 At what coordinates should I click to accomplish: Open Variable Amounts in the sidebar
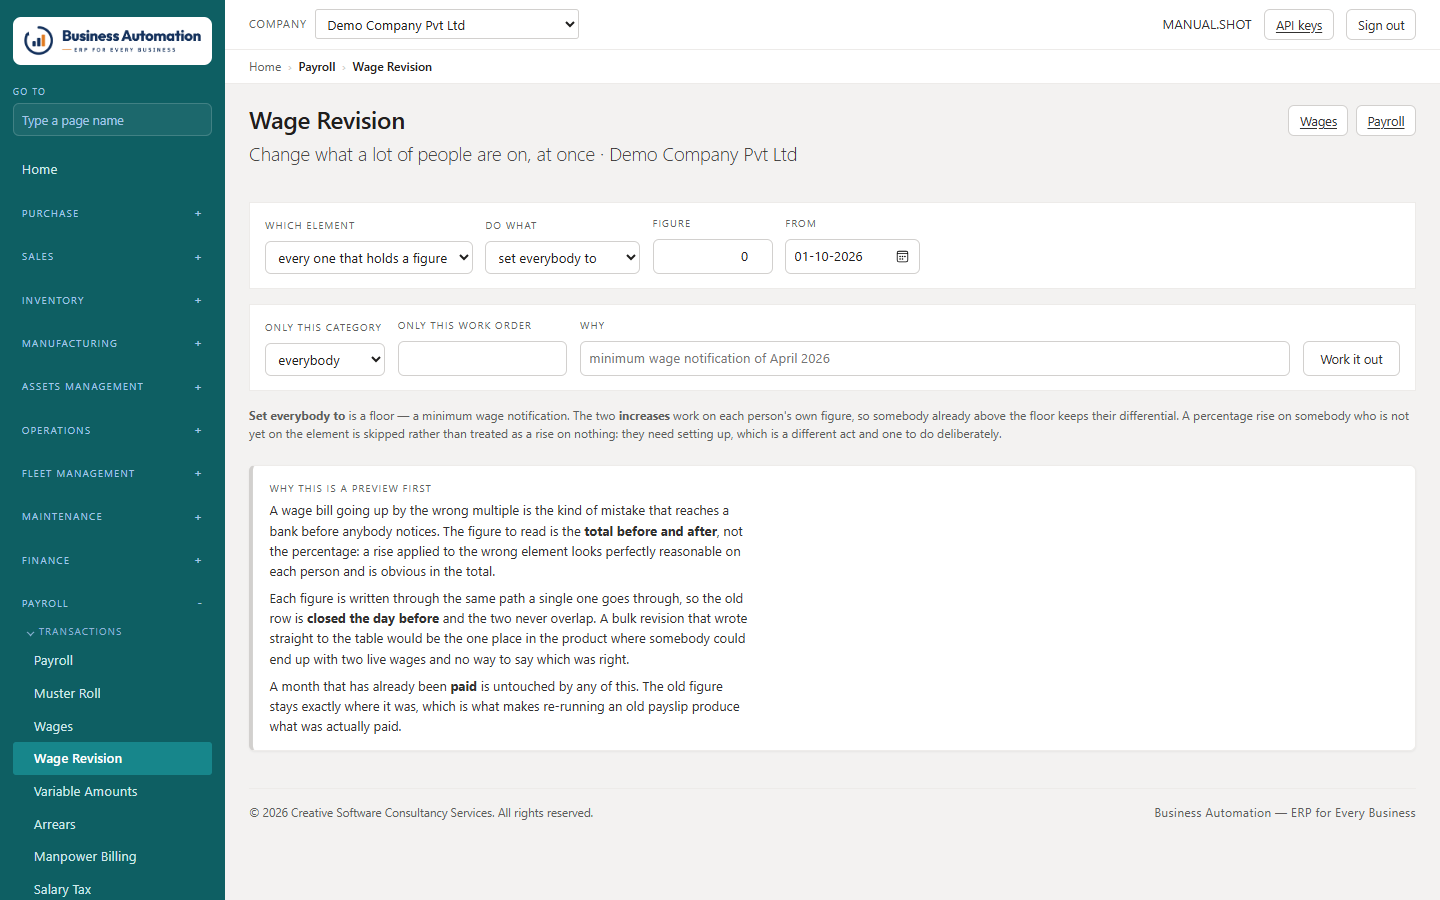(112, 792)
